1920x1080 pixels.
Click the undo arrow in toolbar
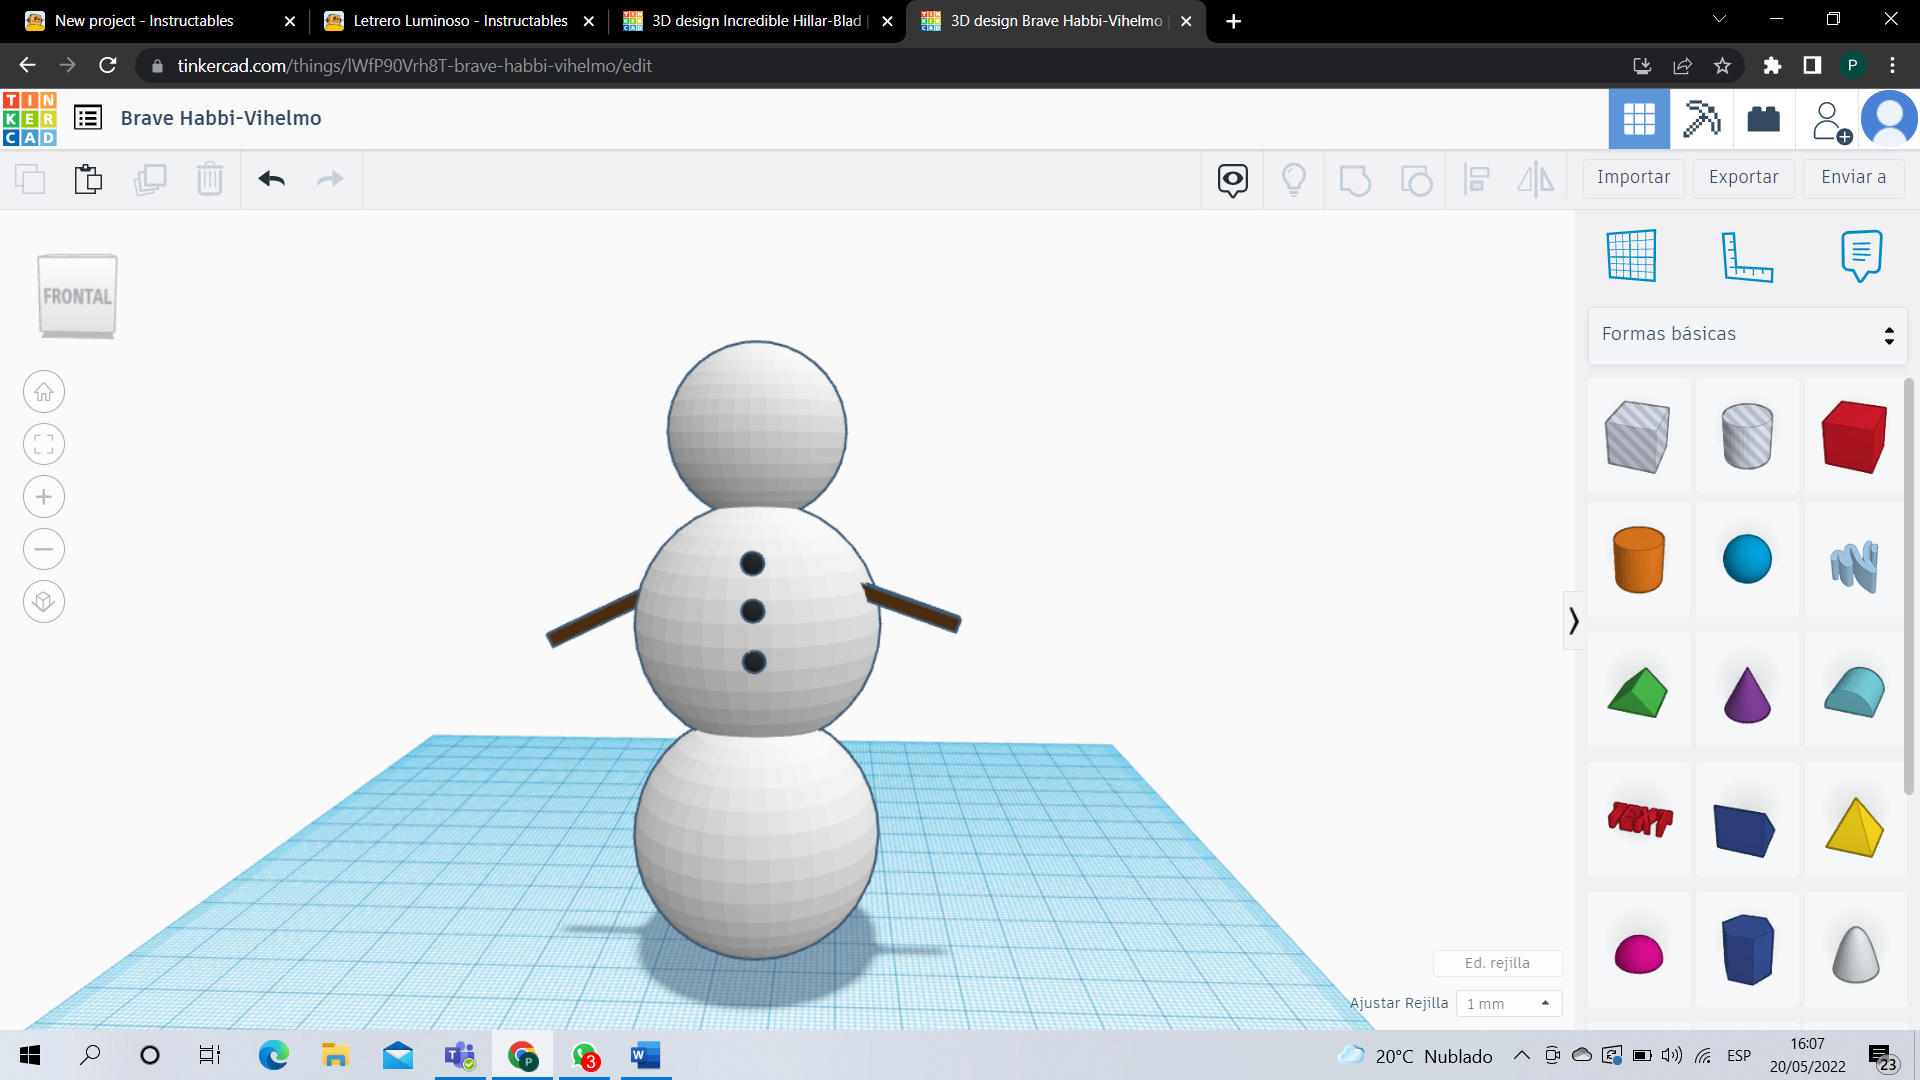tap(271, 179)
